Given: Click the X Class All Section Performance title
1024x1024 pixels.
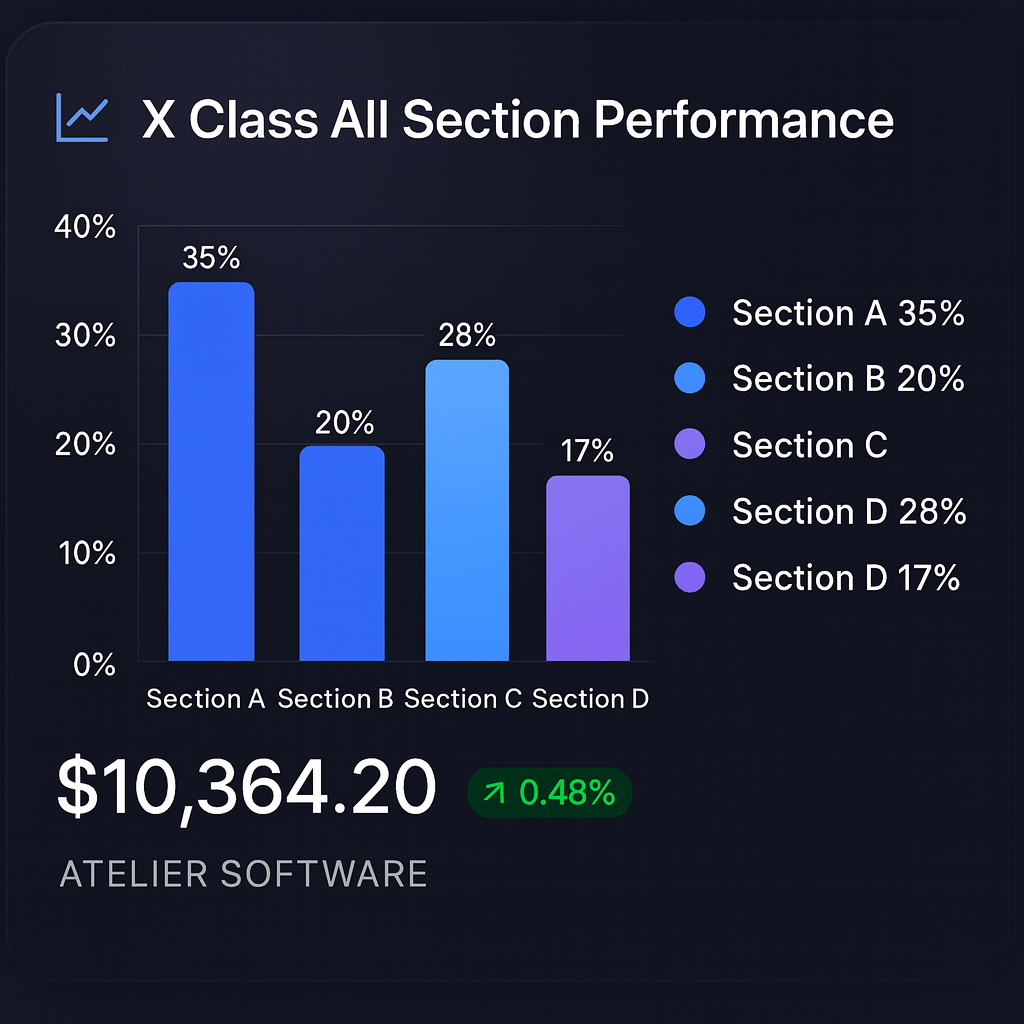Looking at the screenshot, I should click(x=518, y=120).
